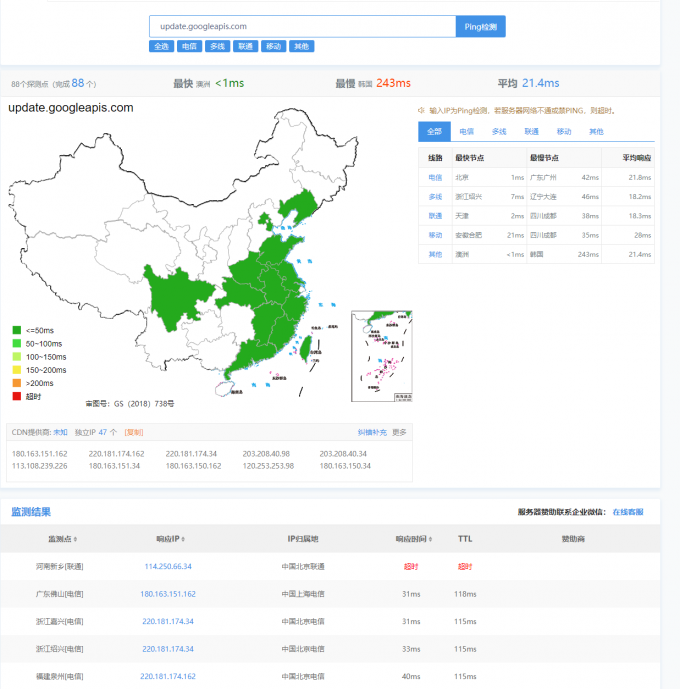Switch to the 电信 tab above the route table

click(467, 131)
